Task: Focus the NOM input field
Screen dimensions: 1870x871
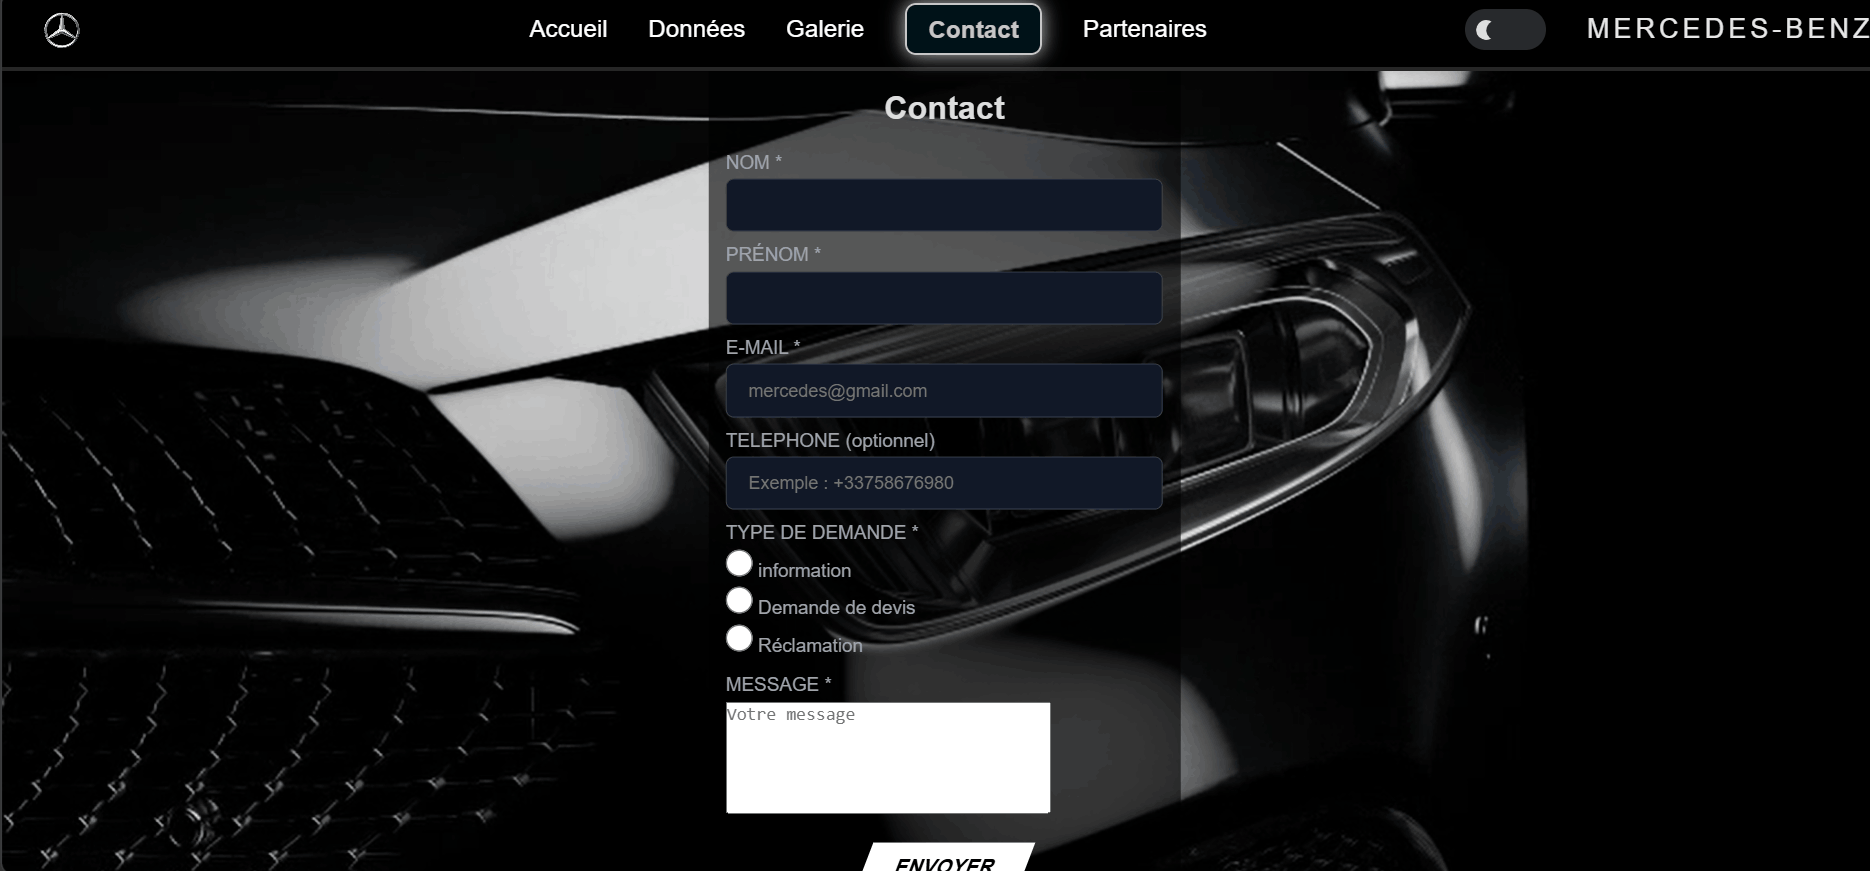Action: [943, 205]
